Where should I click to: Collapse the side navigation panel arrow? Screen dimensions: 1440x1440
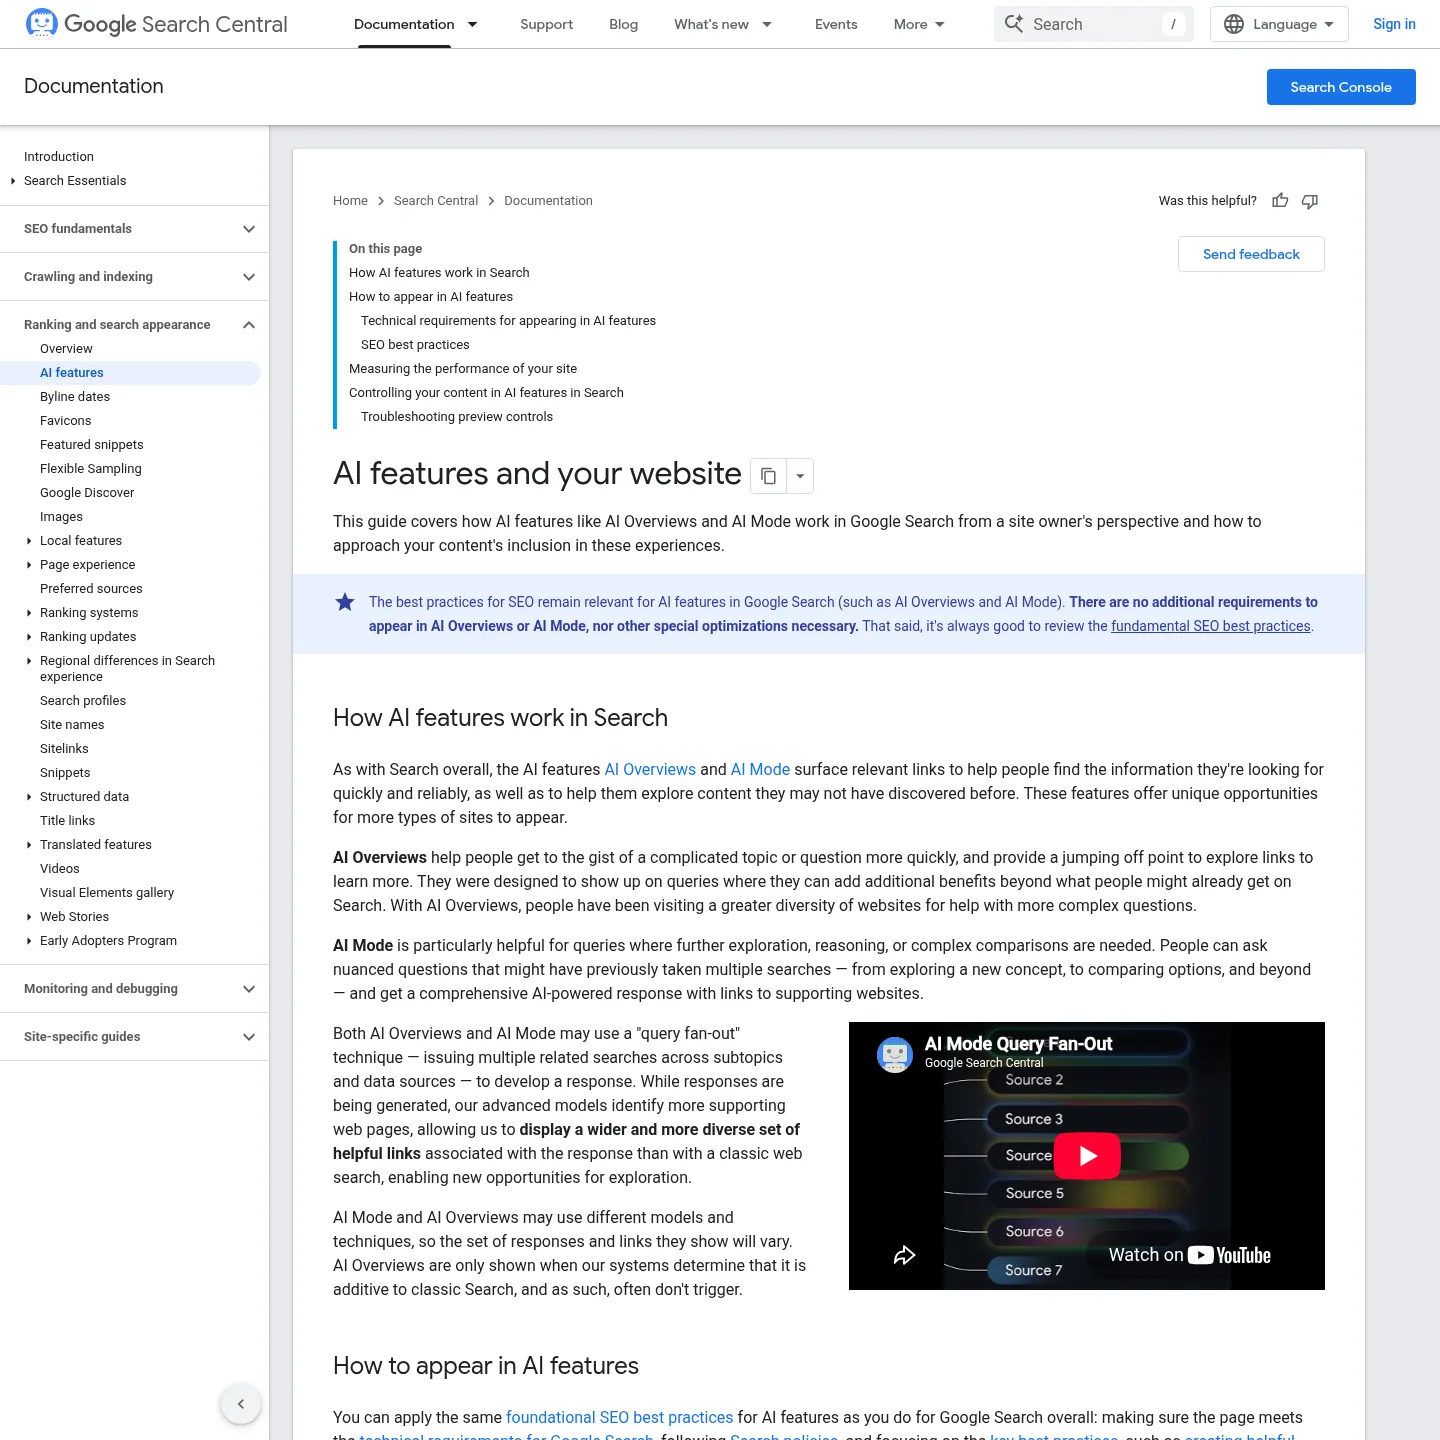tap(241, 1404)
